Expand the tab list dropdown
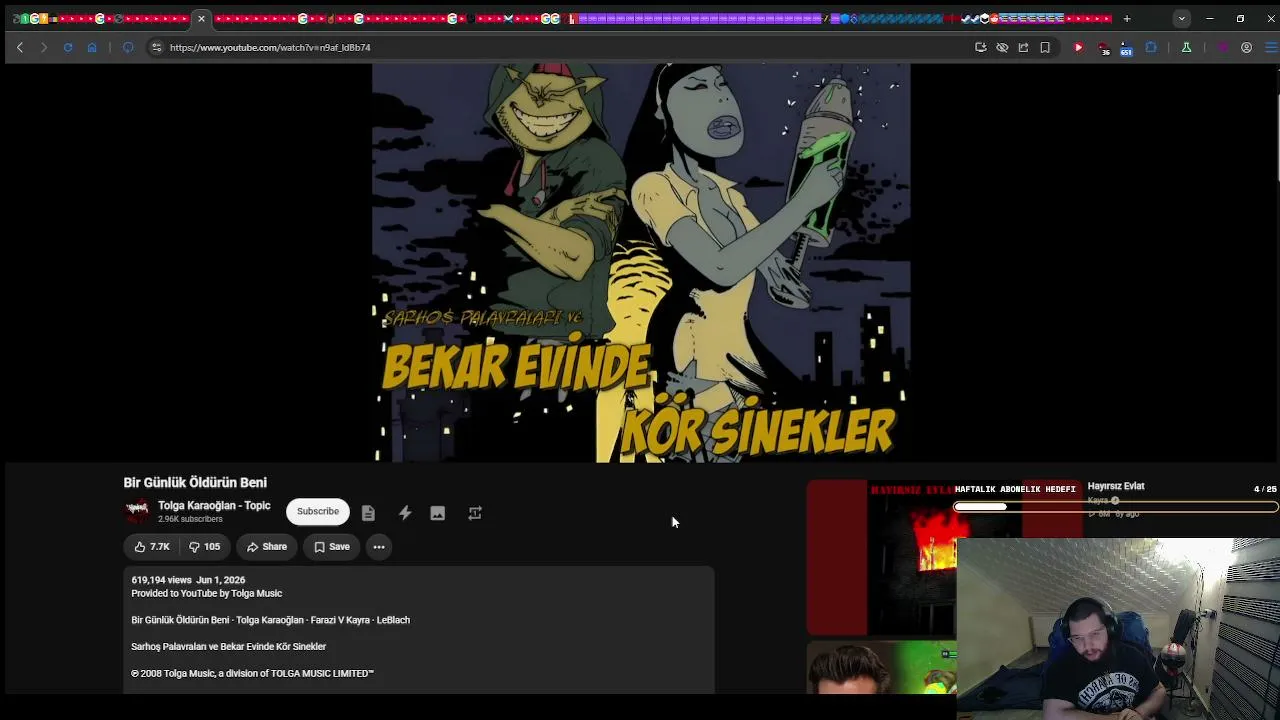This screenshot has width=1280, height=720. pos(1182,18)
